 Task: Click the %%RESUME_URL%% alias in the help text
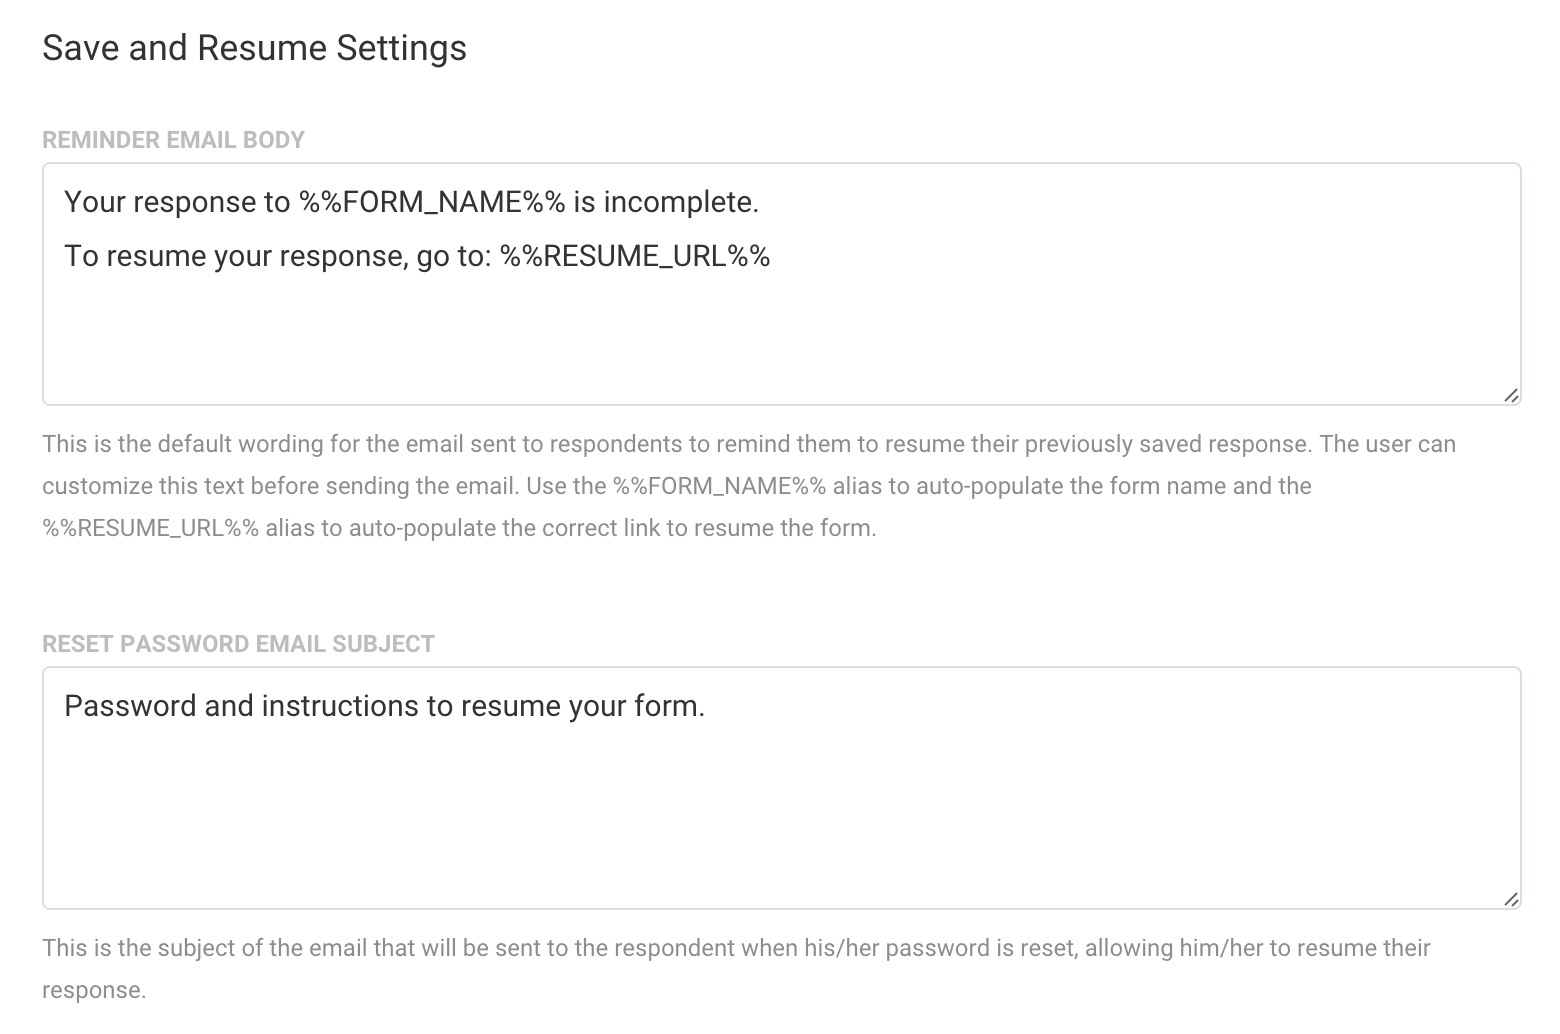pos(150,529)
